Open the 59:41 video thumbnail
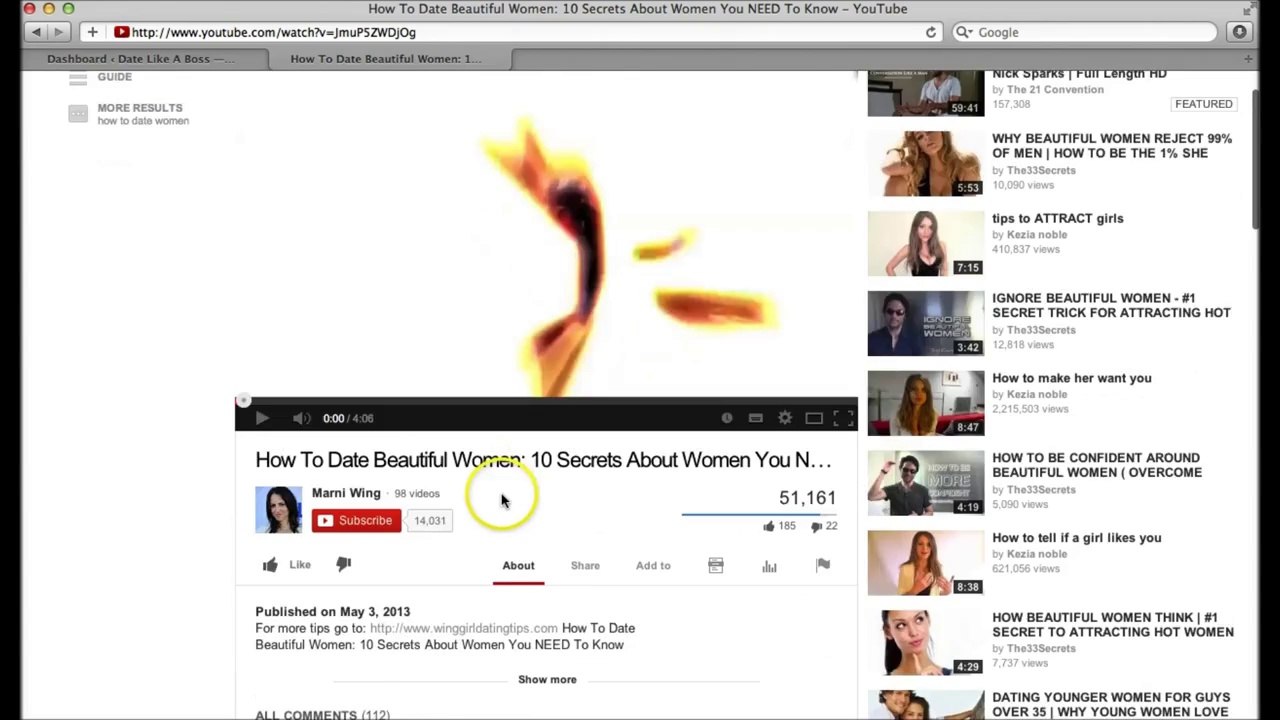Viewport: 1280px width, 720px height. [925, 93]
